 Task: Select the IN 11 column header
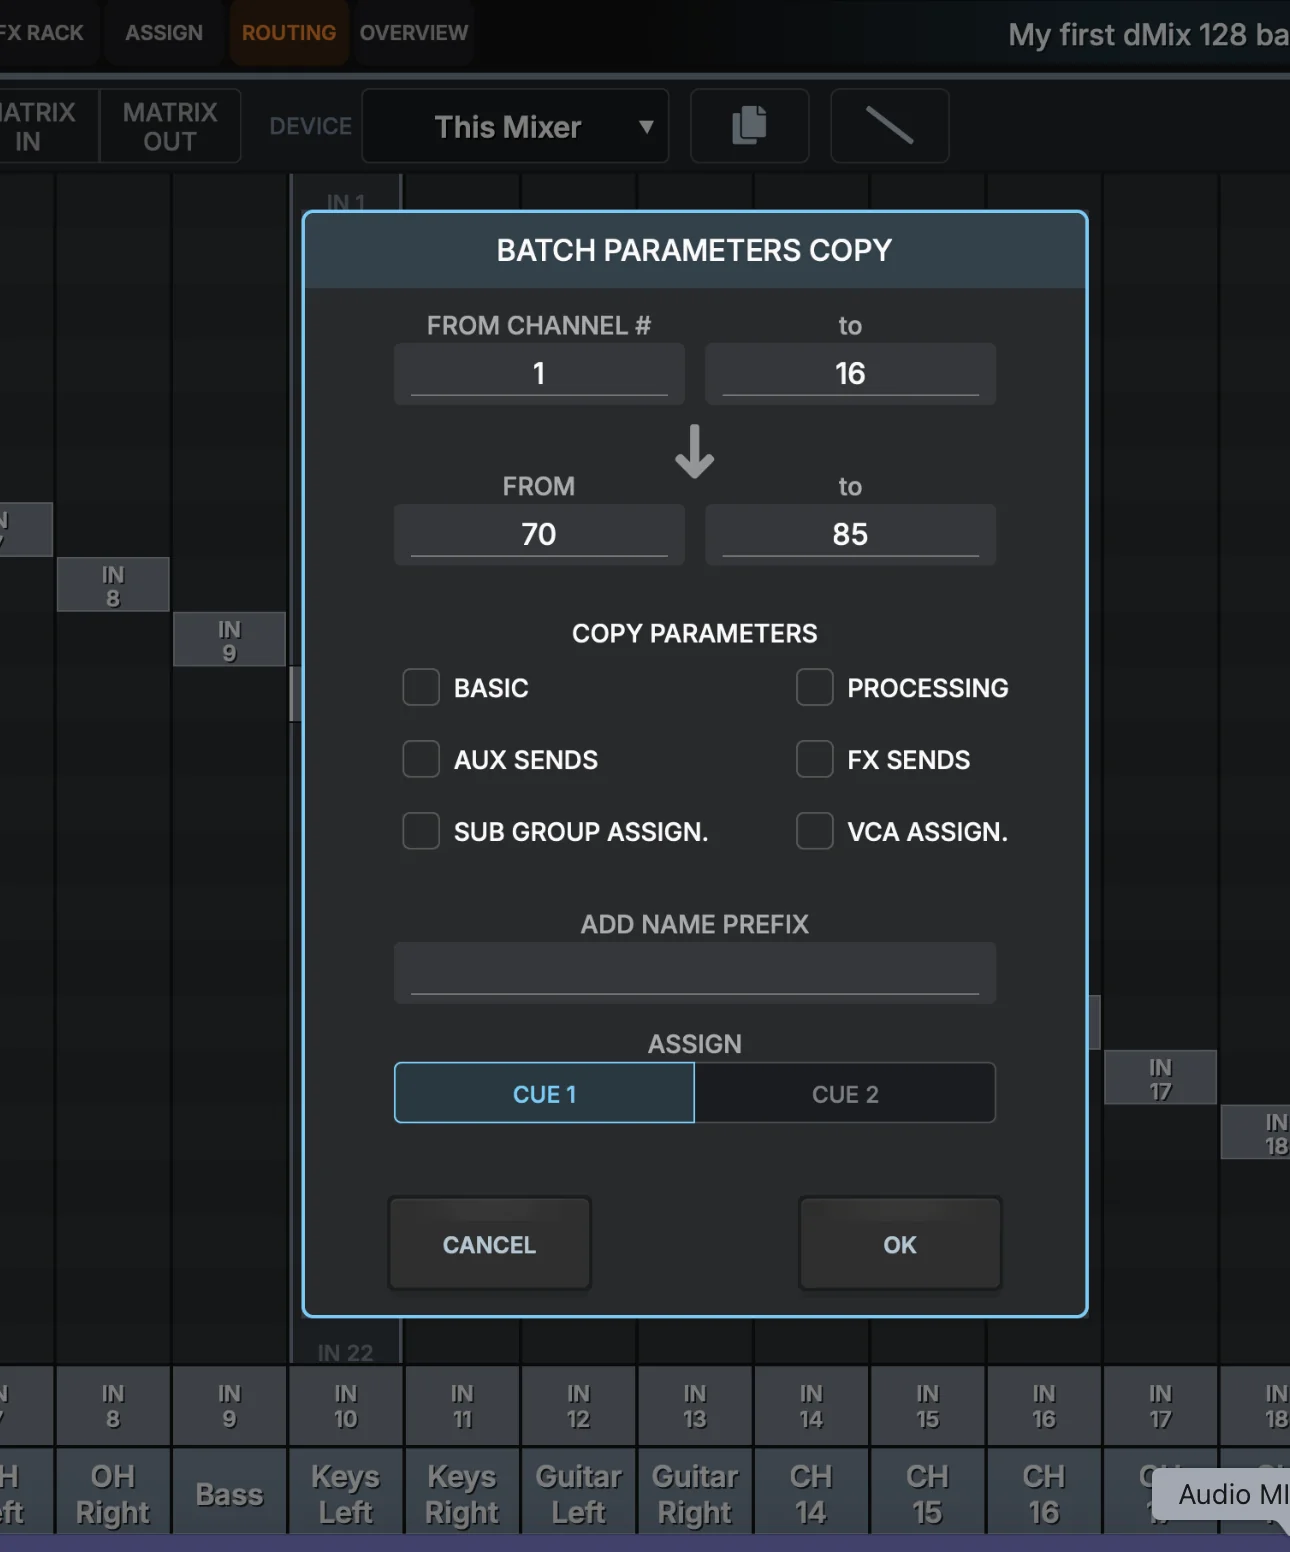(x=462, y=1406)
